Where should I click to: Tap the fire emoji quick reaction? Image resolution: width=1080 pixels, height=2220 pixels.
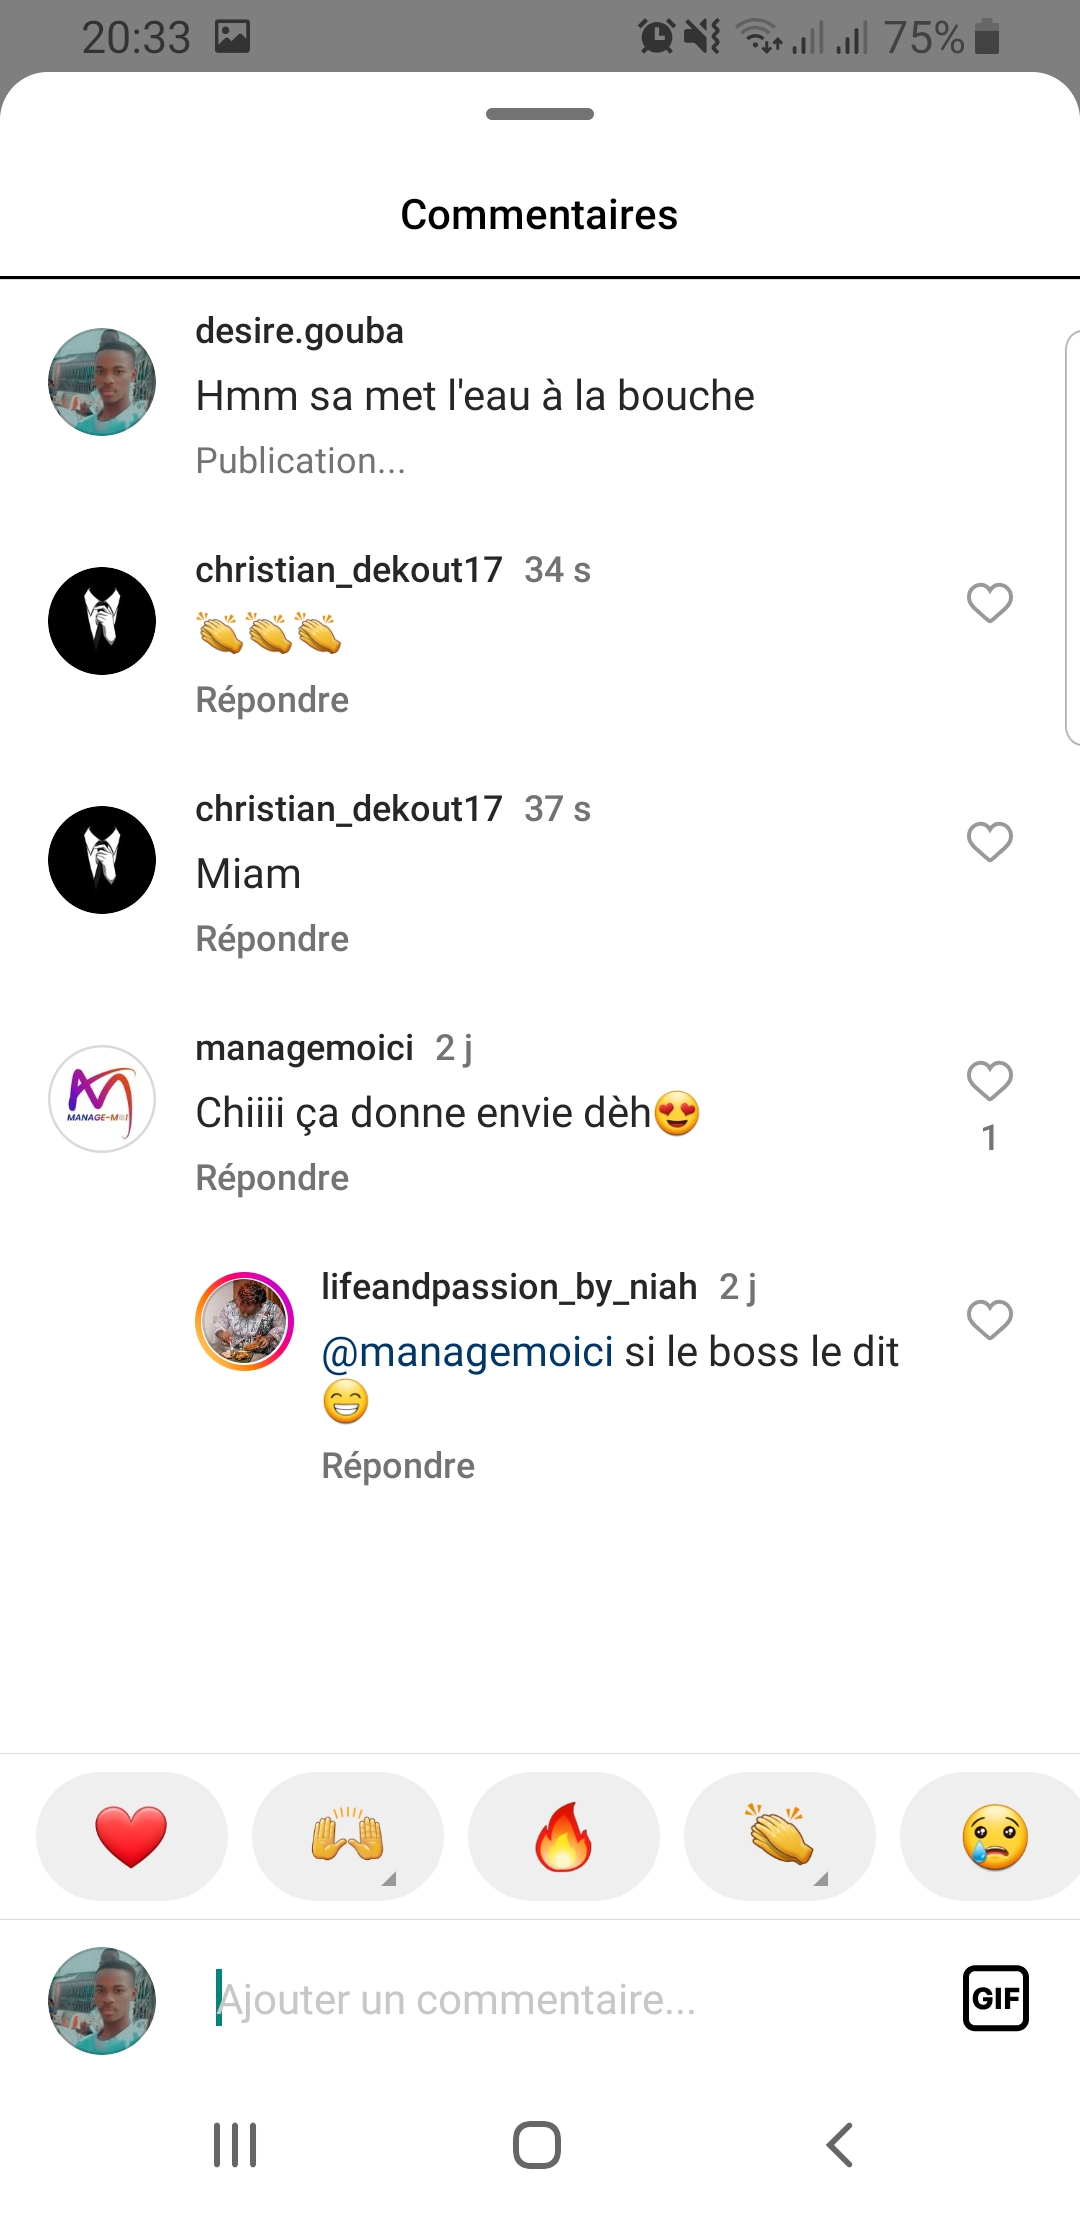click(x=563, y=1836)
